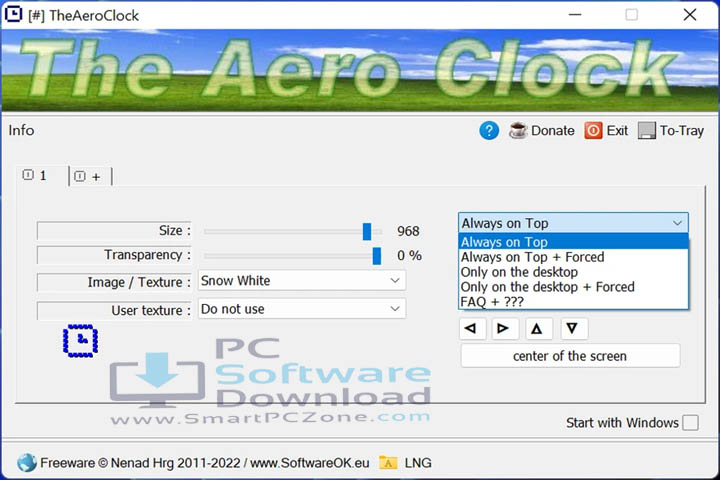This screenshot has height=480, width=720.
Task: Select Only on the desktop option
Action: (573, 272)
